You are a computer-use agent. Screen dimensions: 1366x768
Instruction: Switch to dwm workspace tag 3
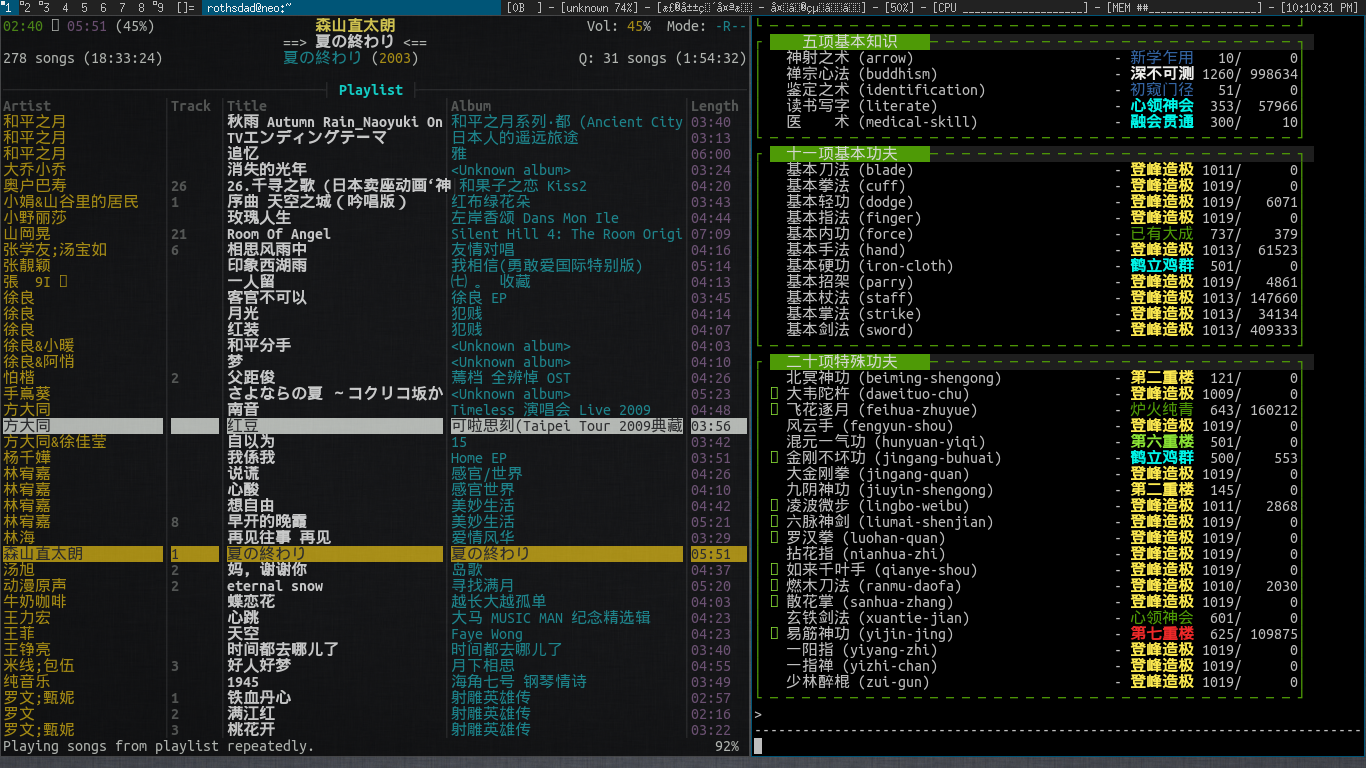tap(47, 8)
